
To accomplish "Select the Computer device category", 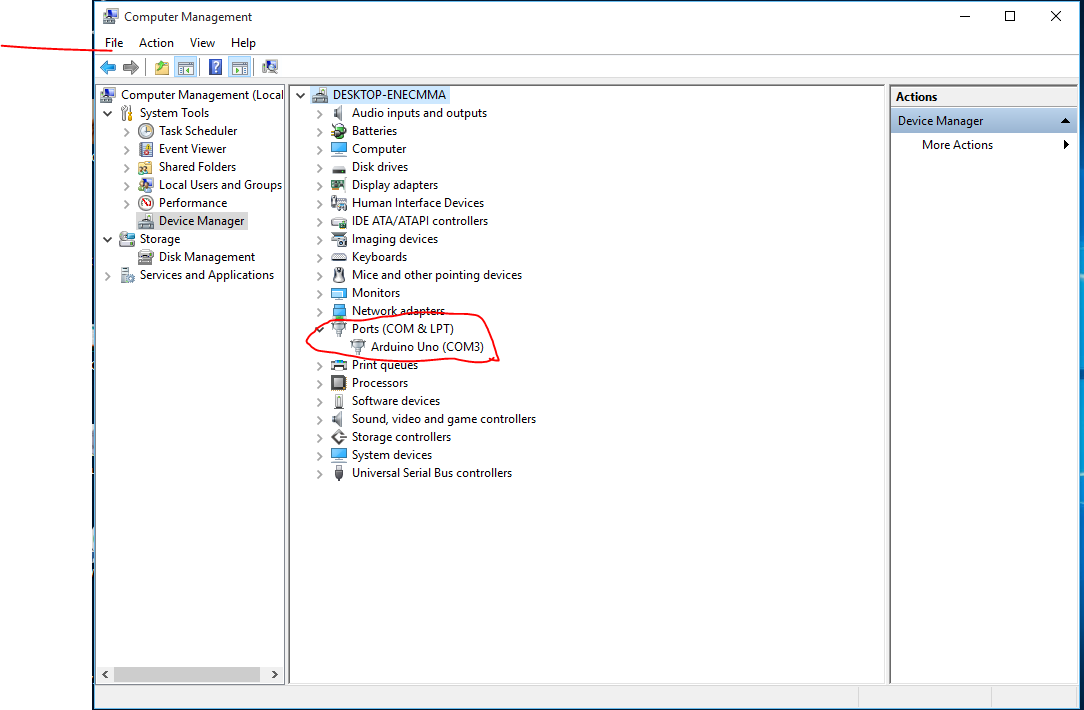I will [379, 149].
